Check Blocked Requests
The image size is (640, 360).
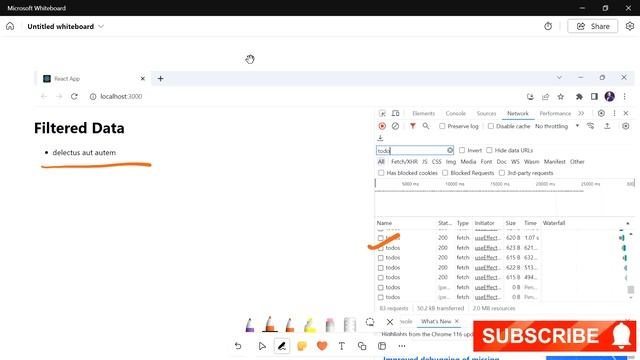pos(445,173)
